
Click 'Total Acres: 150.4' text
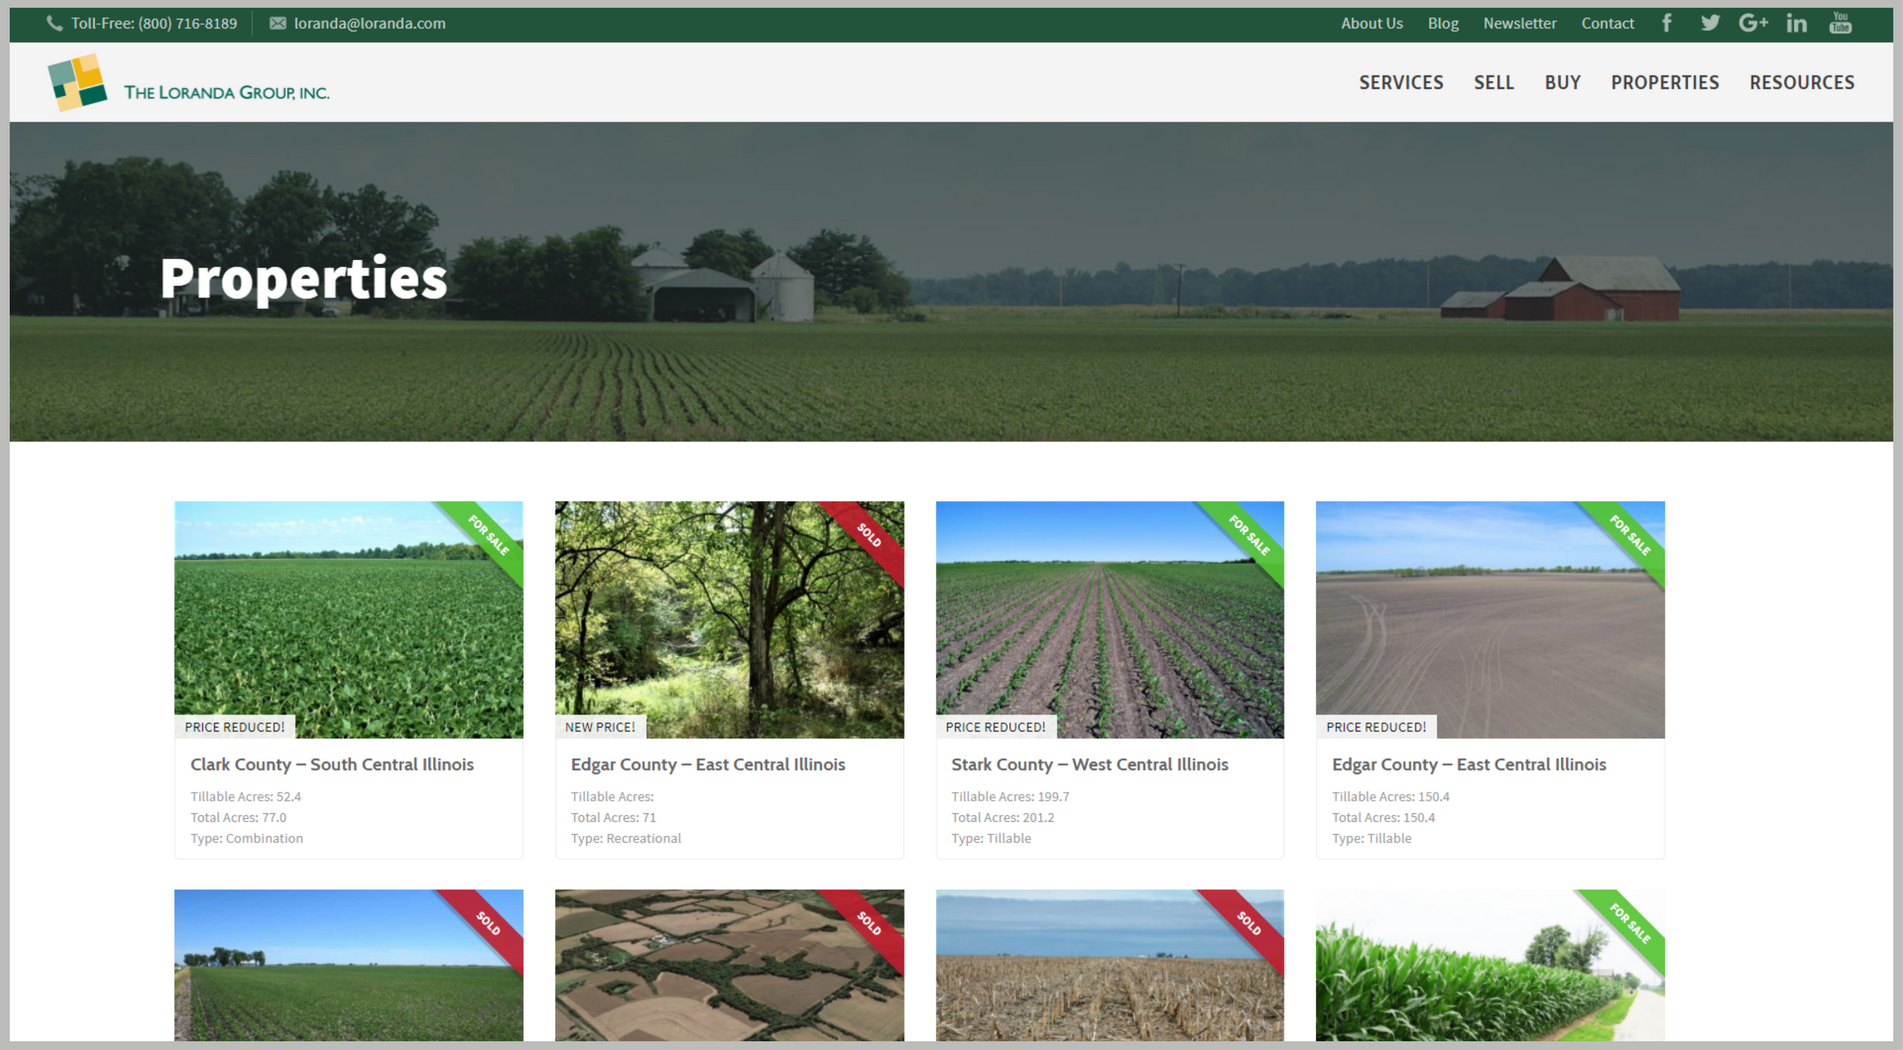click(1383, 817)
